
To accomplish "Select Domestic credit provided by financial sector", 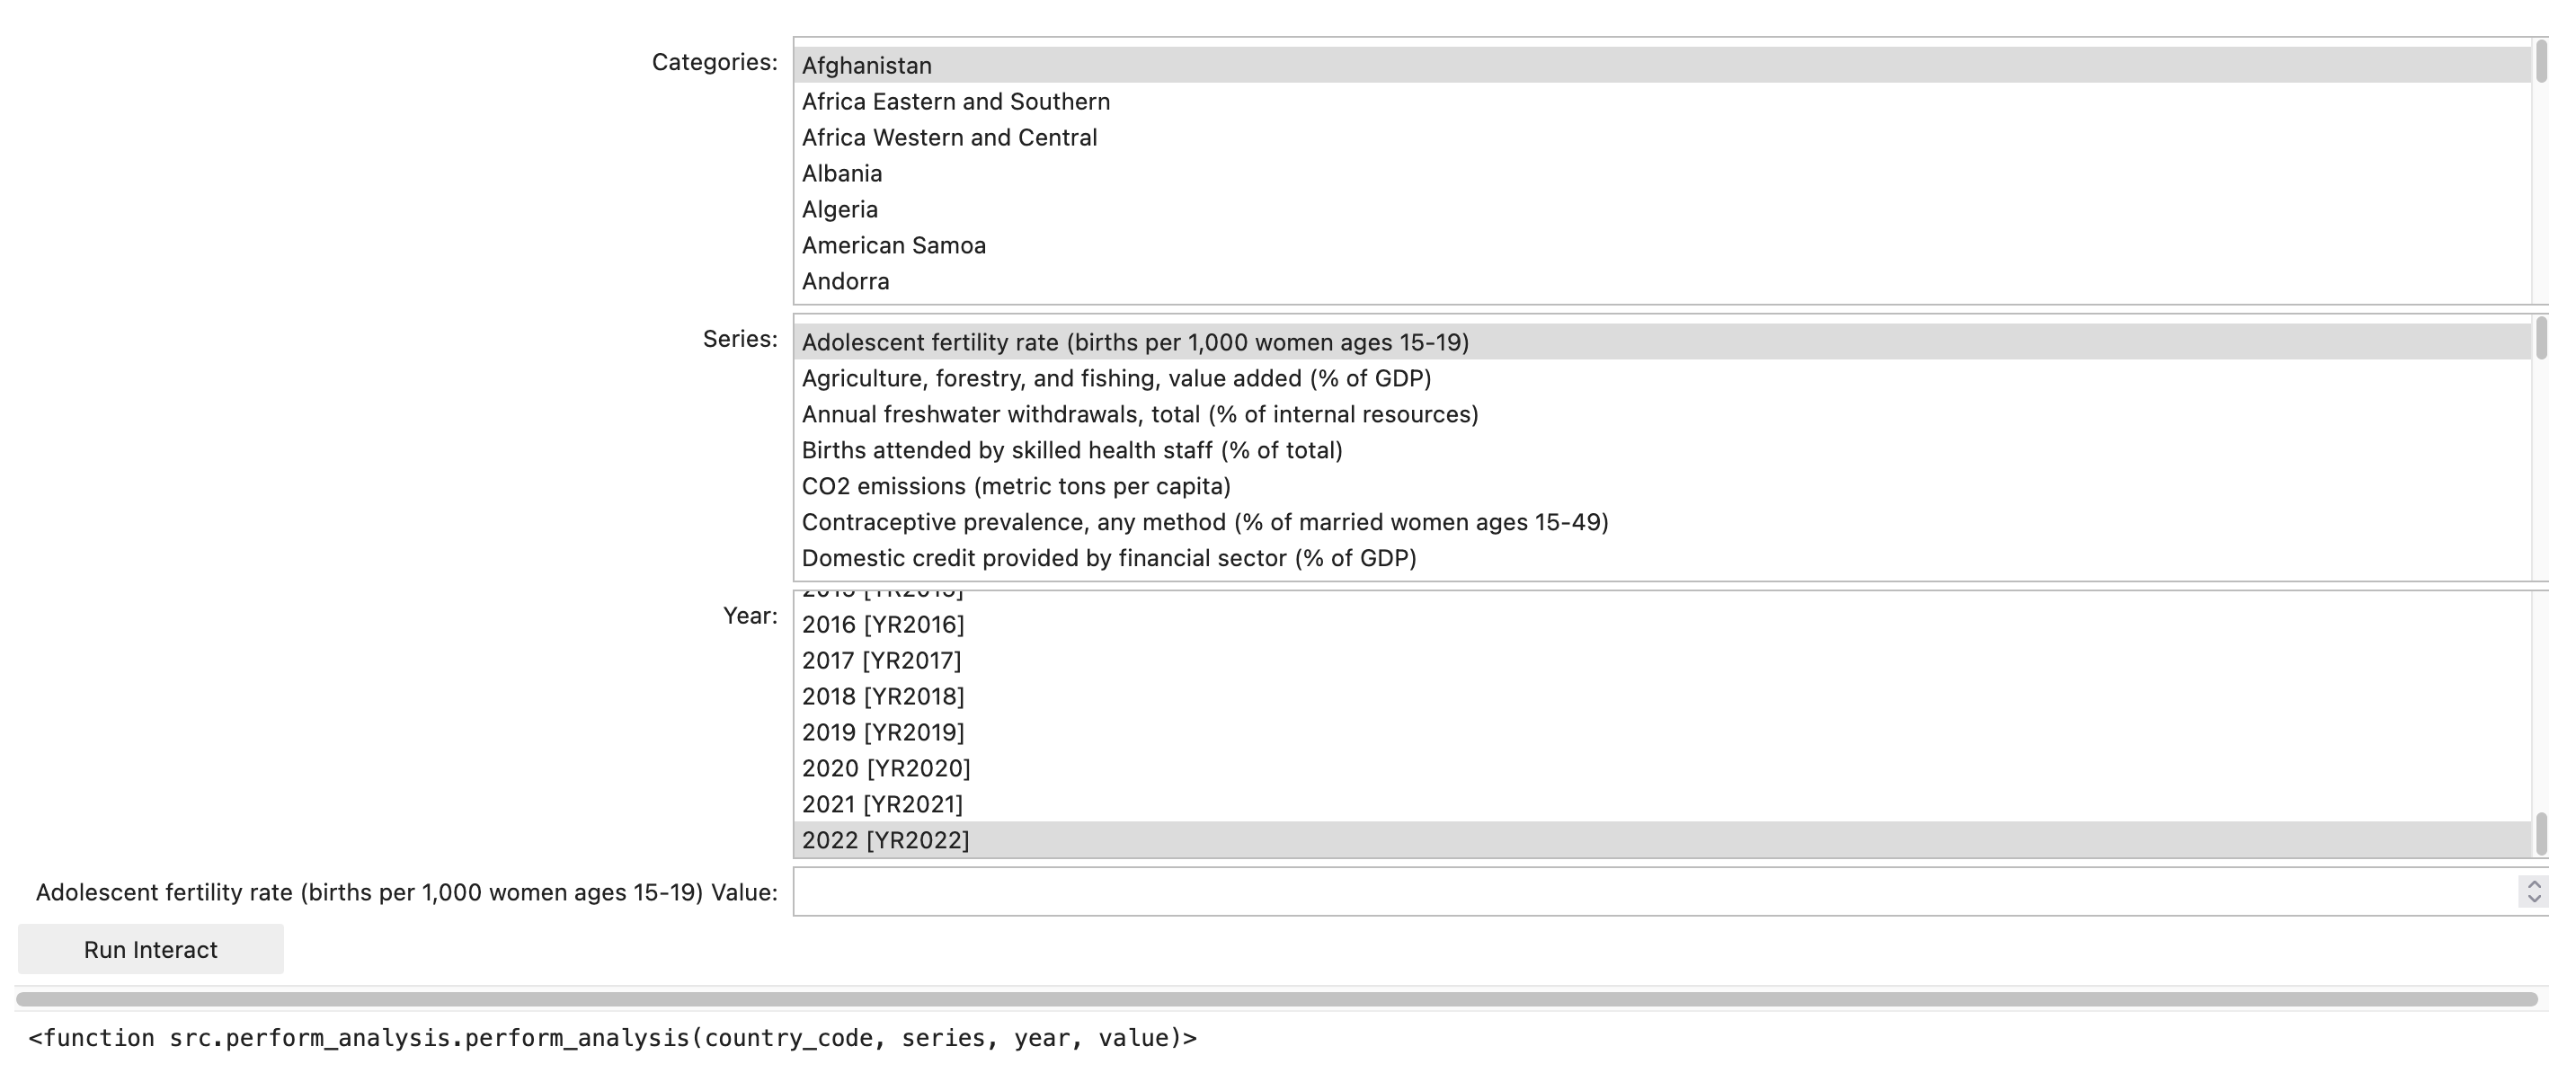I will coord(1108,559).
